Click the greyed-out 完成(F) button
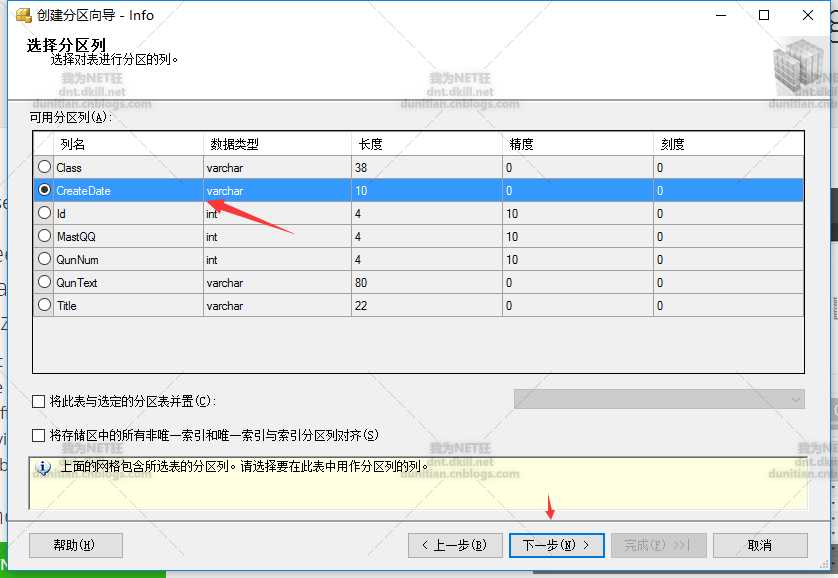The height and width of the screenshot is (578, 838). point(658,545)
